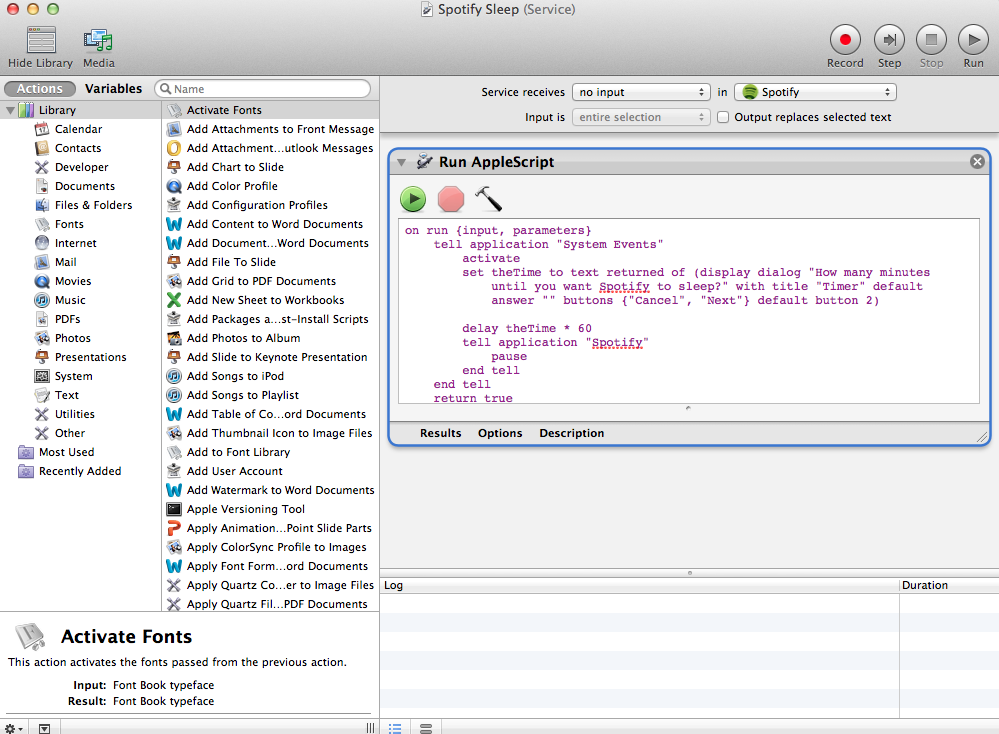This screenshot has width=999, height=734.
Task: Select the Developer library category
Action: point(80,168)
